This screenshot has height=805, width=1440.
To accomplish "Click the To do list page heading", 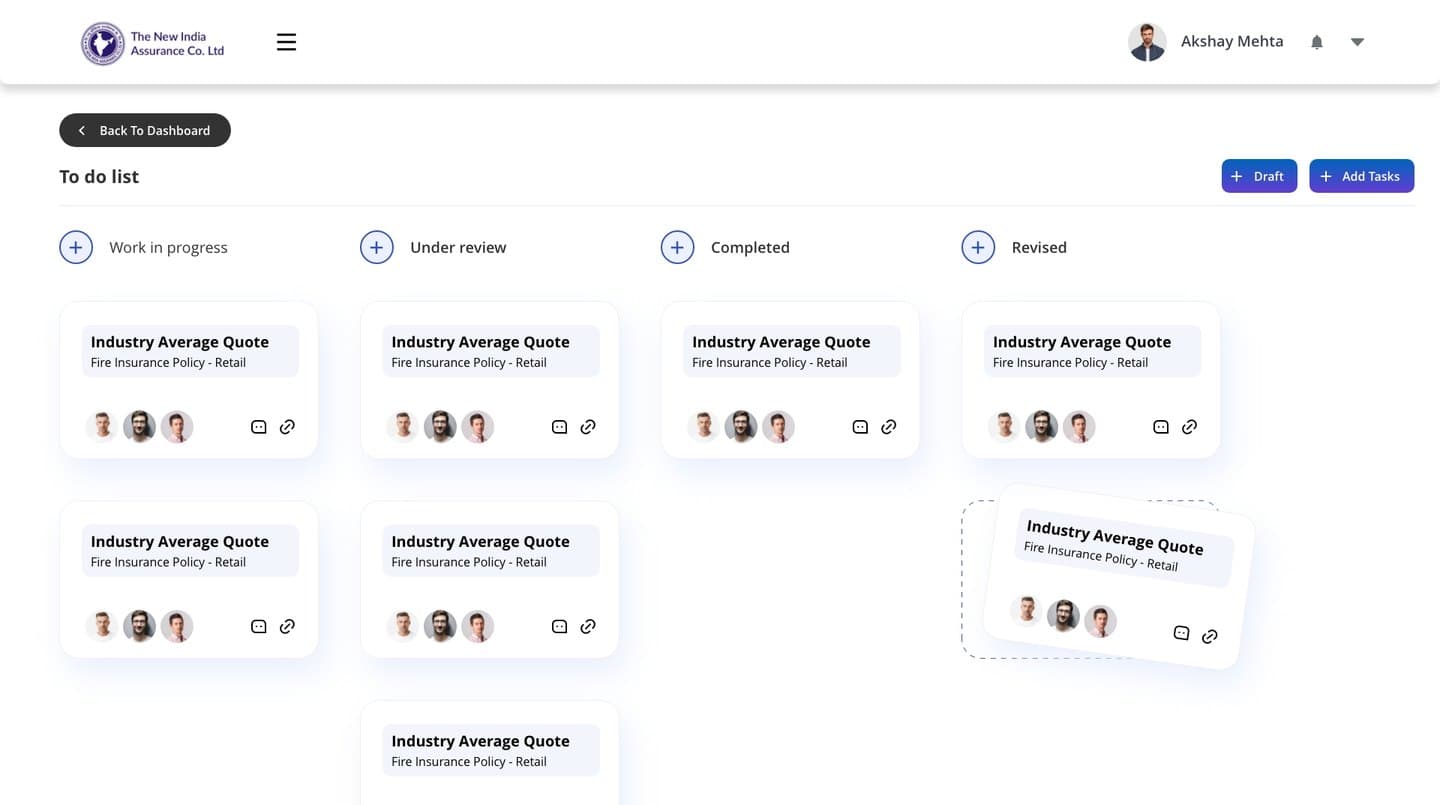I will (99, 176).
